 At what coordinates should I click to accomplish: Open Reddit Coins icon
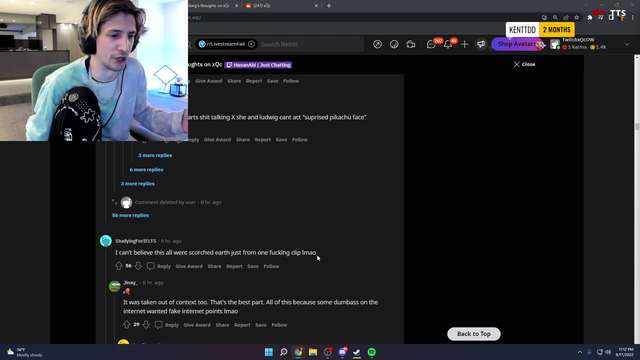pos(394,44)
